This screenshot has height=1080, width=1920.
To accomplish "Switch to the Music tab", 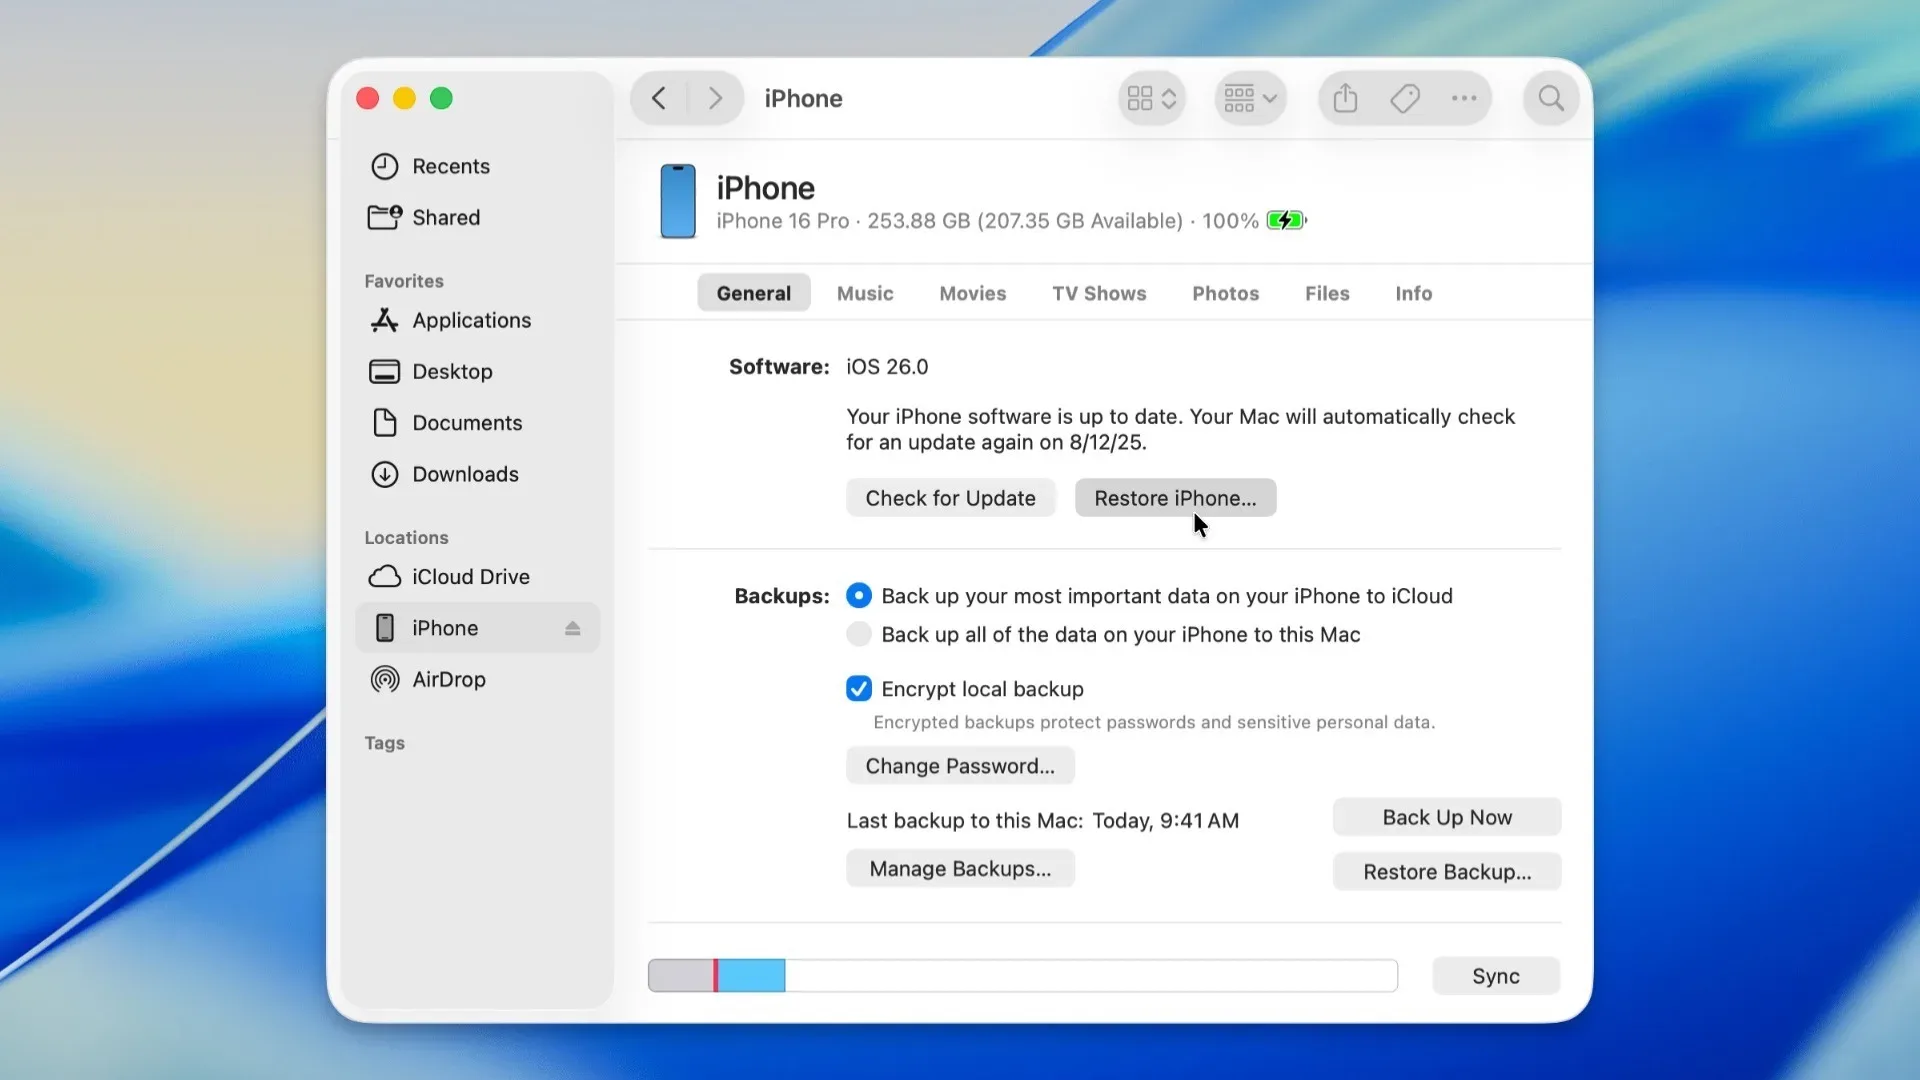I will point(865,293).
